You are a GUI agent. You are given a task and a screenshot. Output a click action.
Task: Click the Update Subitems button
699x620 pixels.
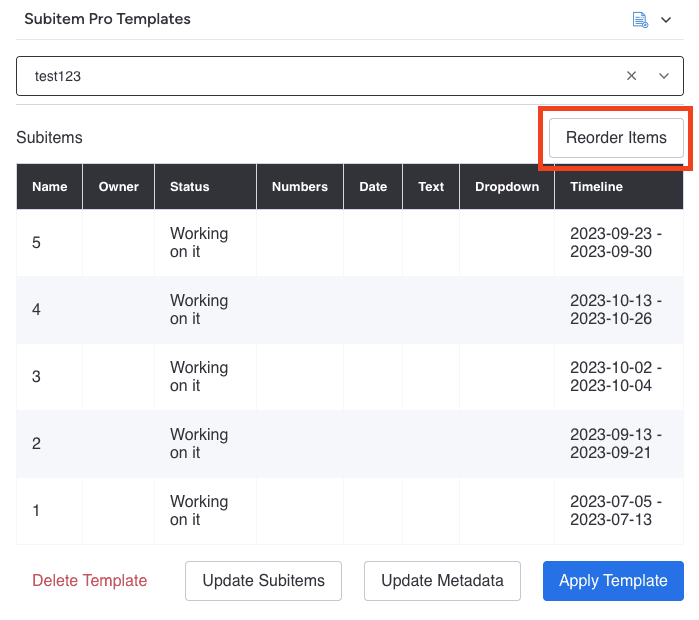(263, 581)
